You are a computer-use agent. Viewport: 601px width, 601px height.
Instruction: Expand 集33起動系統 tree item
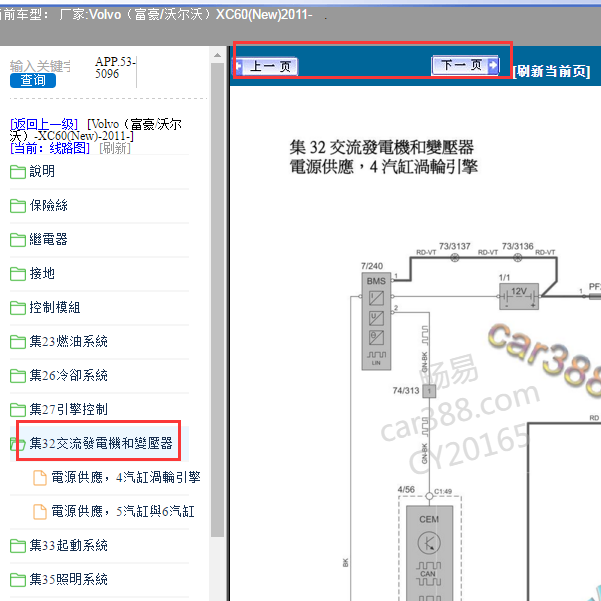[x=69, y=545]
